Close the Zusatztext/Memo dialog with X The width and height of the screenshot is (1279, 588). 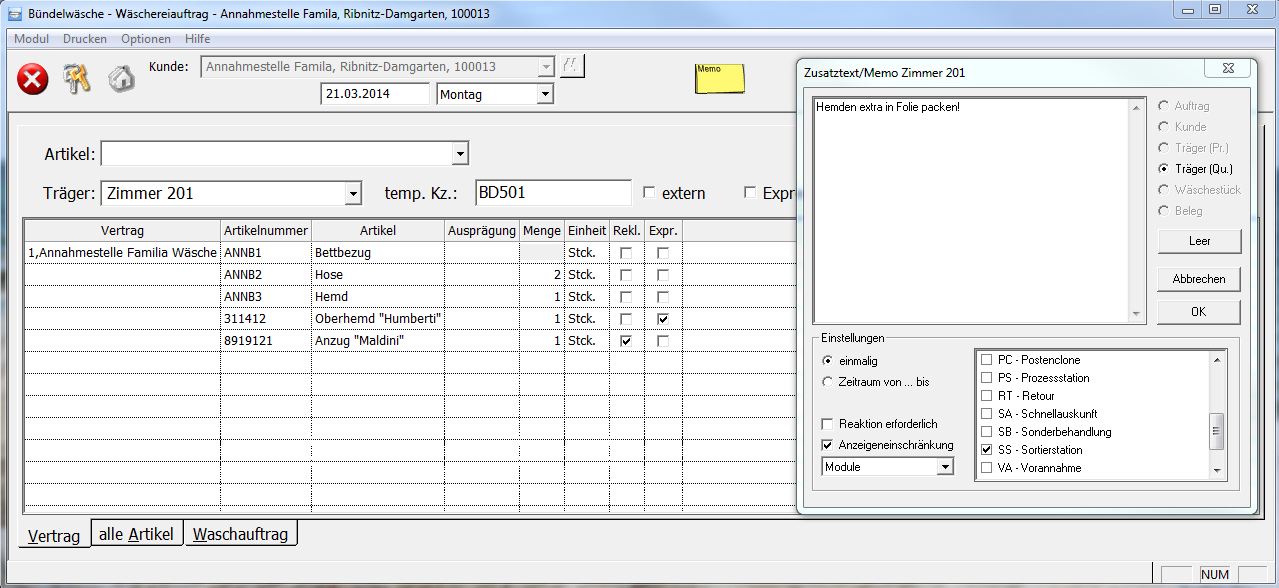pyautogui.click(x=1226, y=68)
